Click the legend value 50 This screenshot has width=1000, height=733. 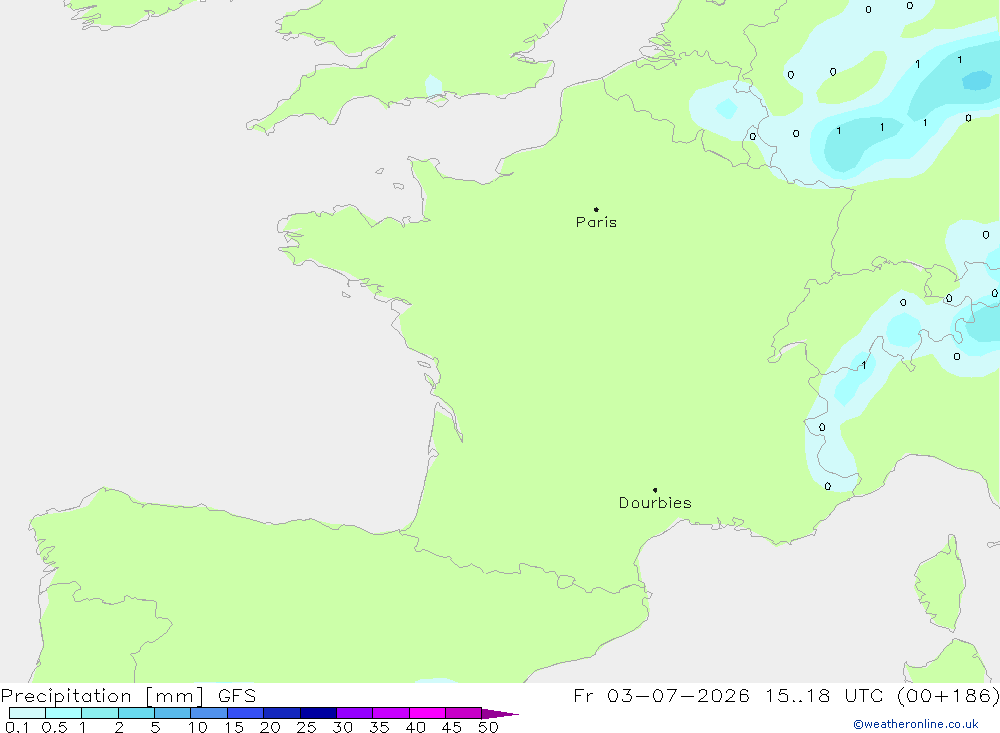tap(488, 727)
